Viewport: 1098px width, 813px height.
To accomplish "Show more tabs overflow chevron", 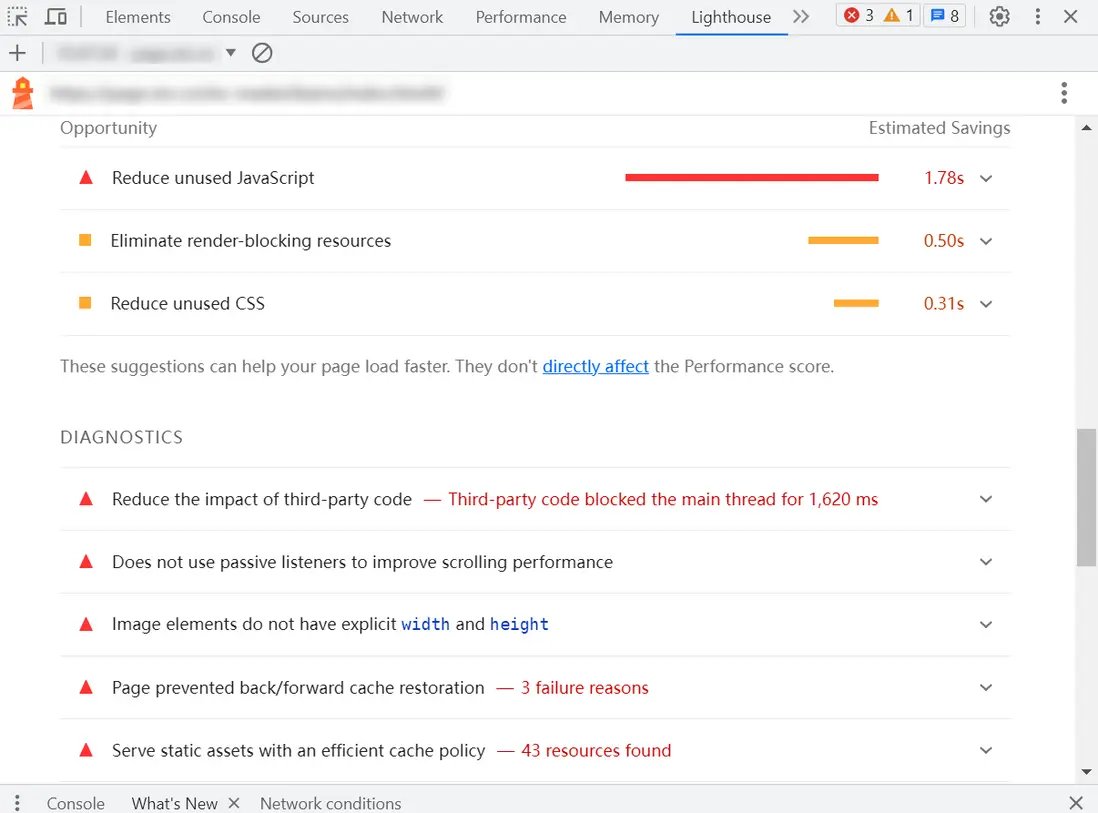I will (800, 17).
